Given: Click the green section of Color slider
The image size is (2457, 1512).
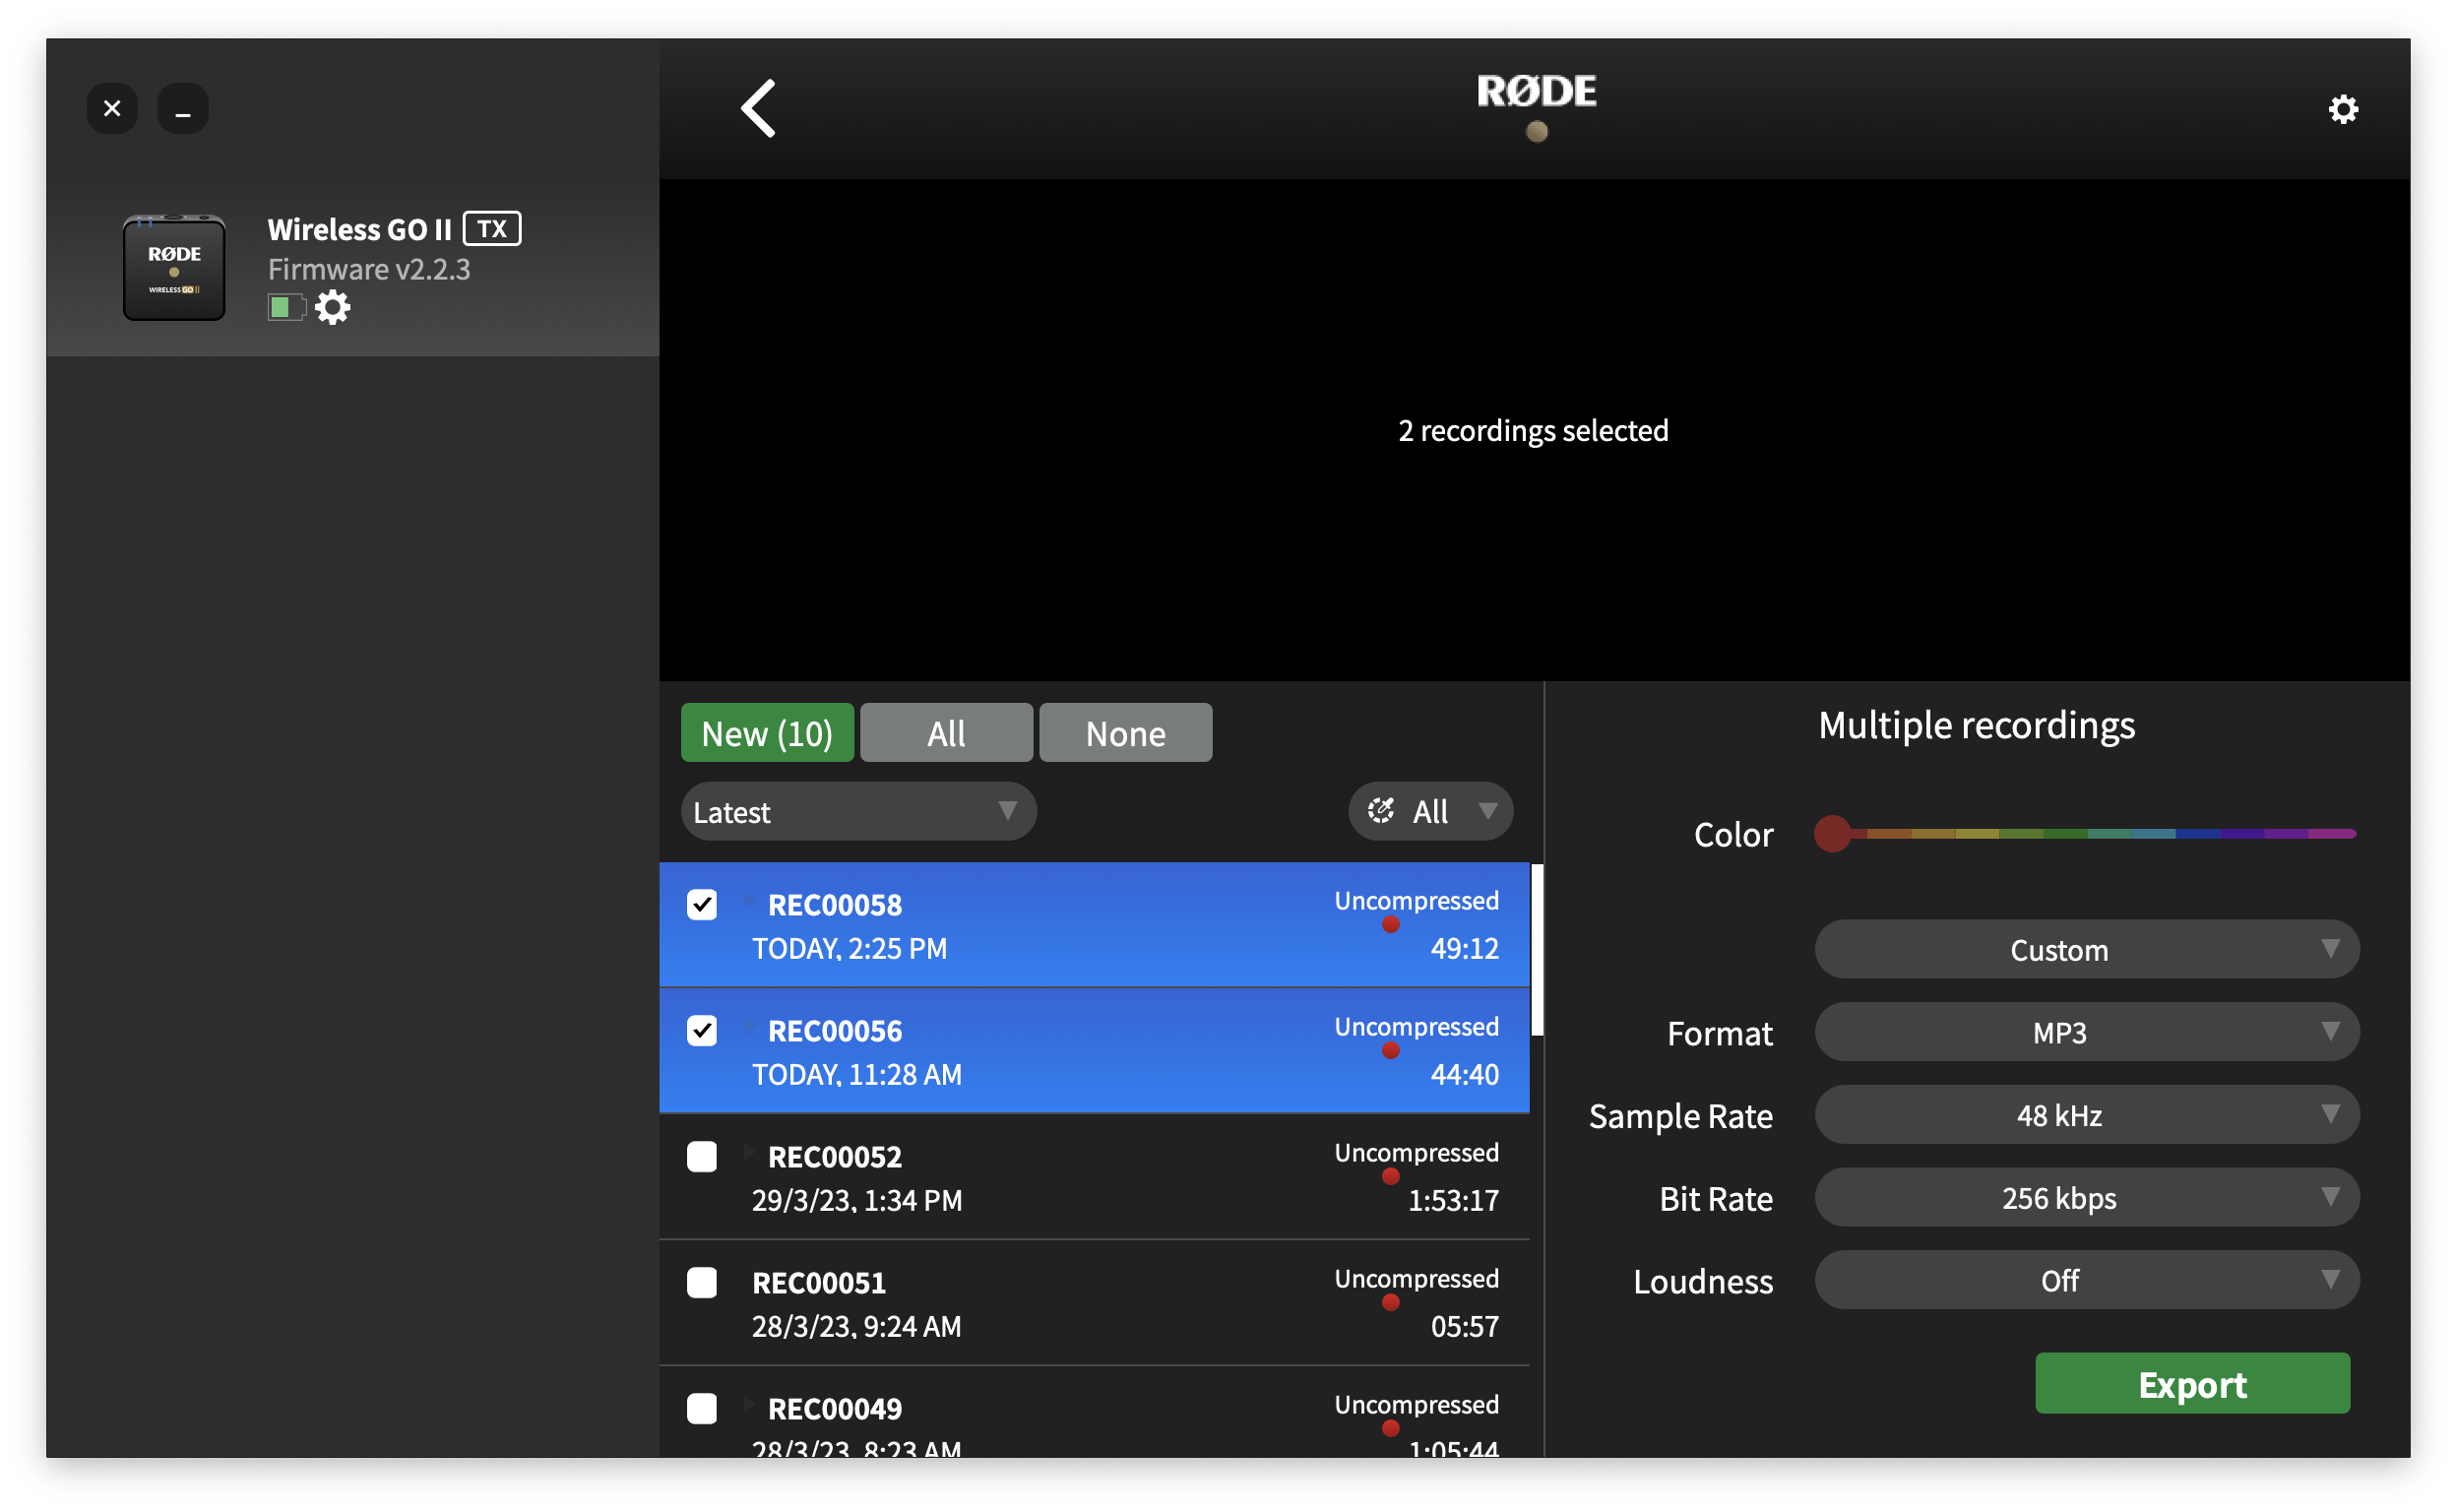Looking at the screenshot, I should pyautogui.click(x=2065, y=833).
